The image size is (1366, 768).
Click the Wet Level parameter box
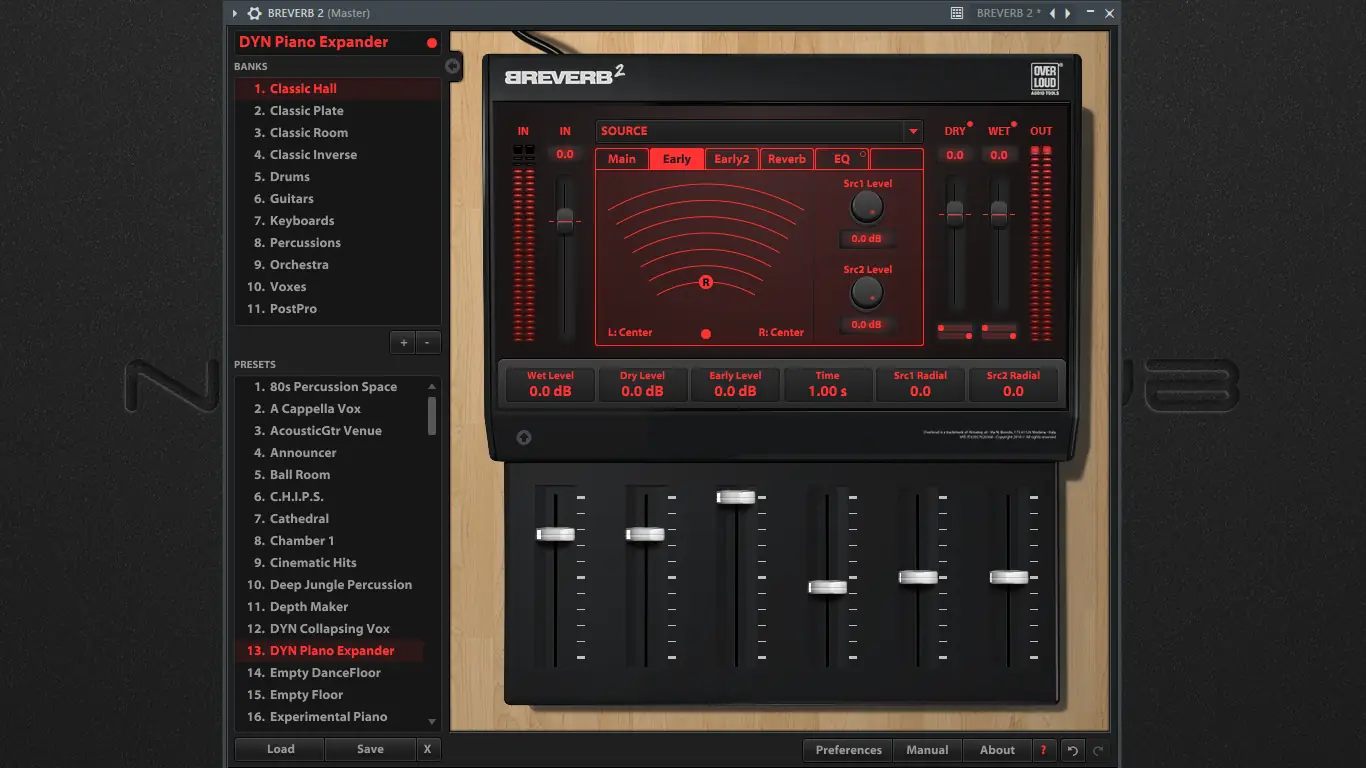click(550, 385)
